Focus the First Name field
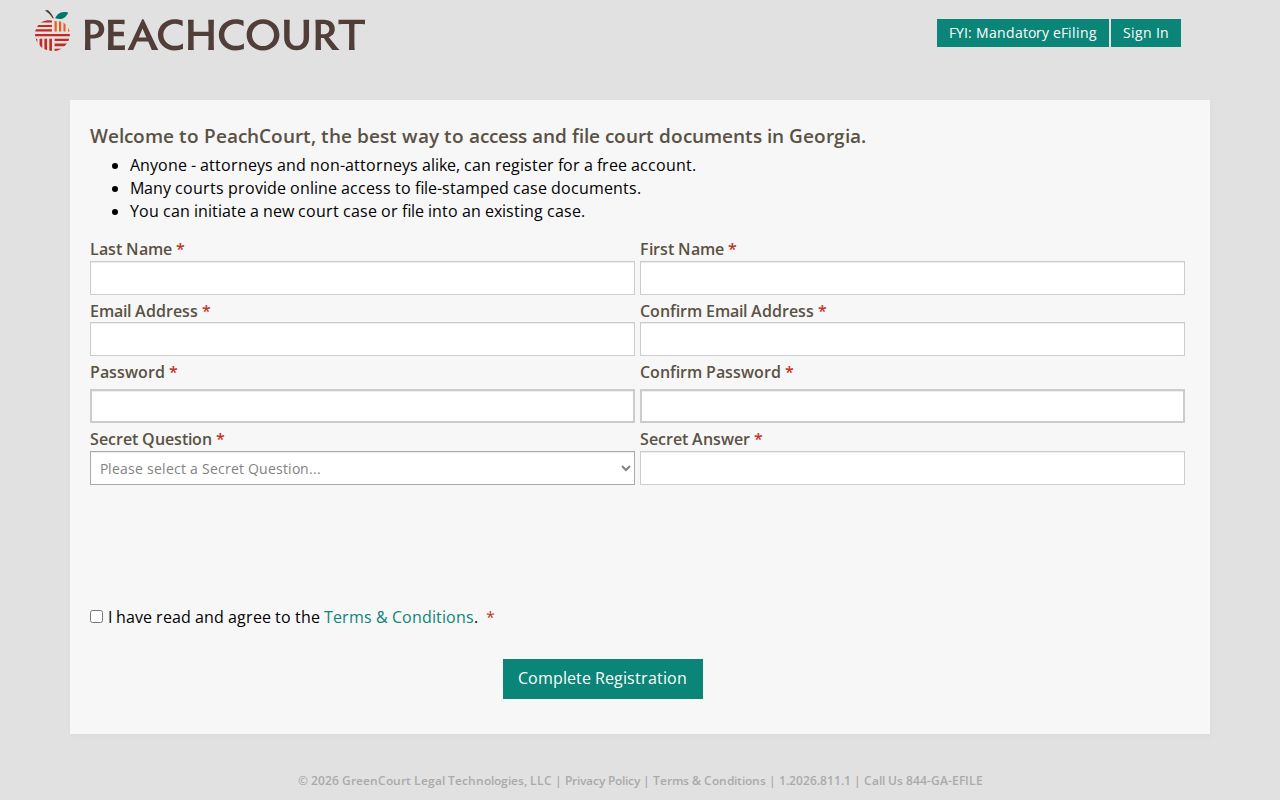The height and width of the screenshot is (800, 1280). [912, 278]
